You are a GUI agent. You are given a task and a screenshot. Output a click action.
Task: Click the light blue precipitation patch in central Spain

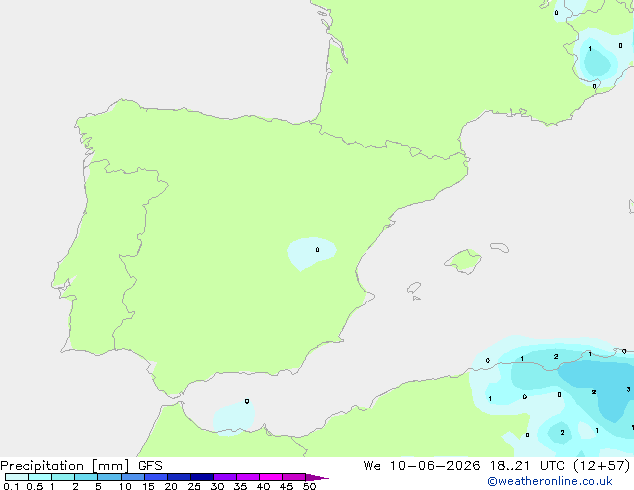311,253
